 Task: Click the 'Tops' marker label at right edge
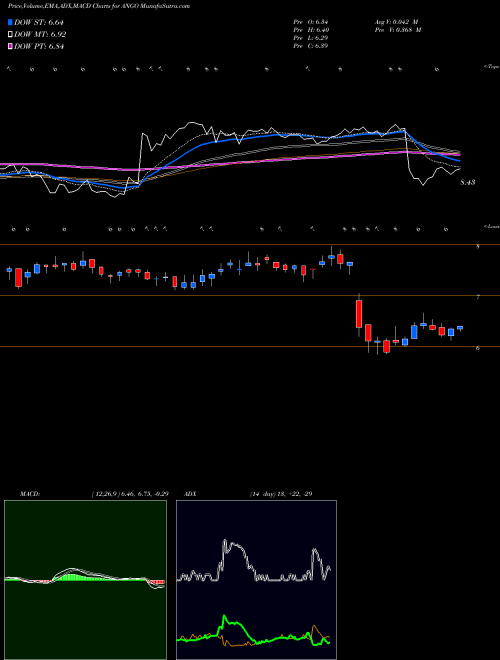pyautogui.click(x=491, y=67)
